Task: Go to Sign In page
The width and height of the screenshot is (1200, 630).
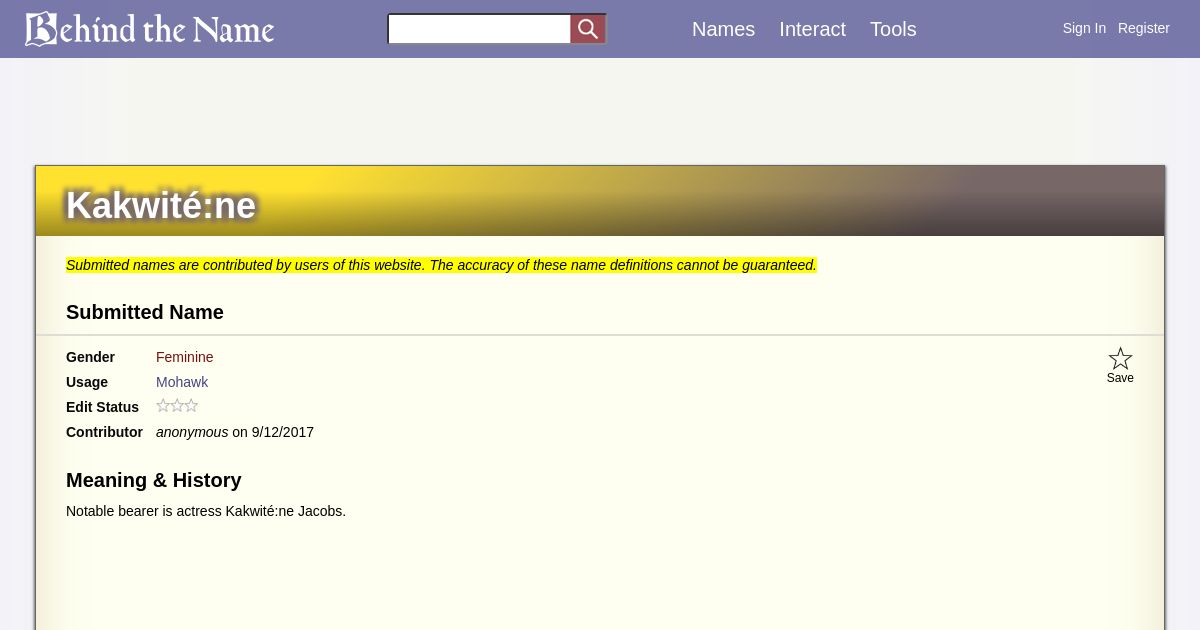Action: 1084,28
